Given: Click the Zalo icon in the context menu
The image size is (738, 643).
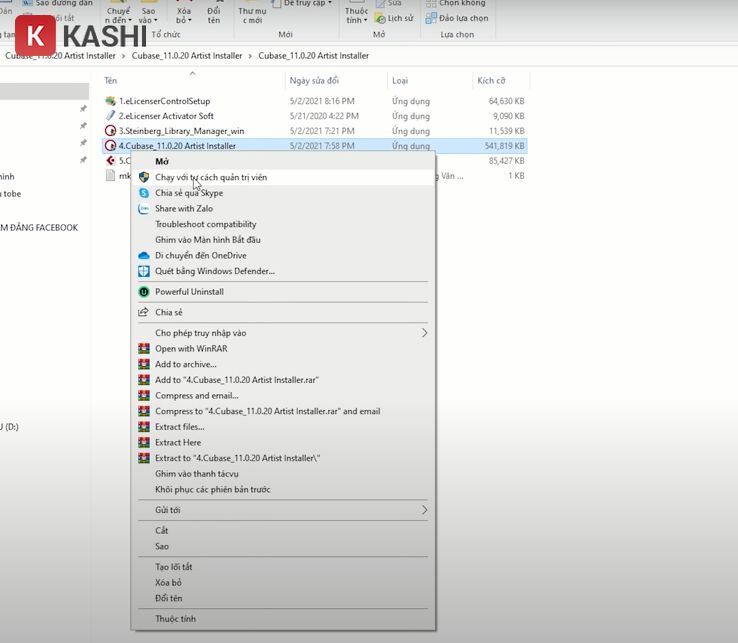Looking at the screenshot, I should [144, 209].
